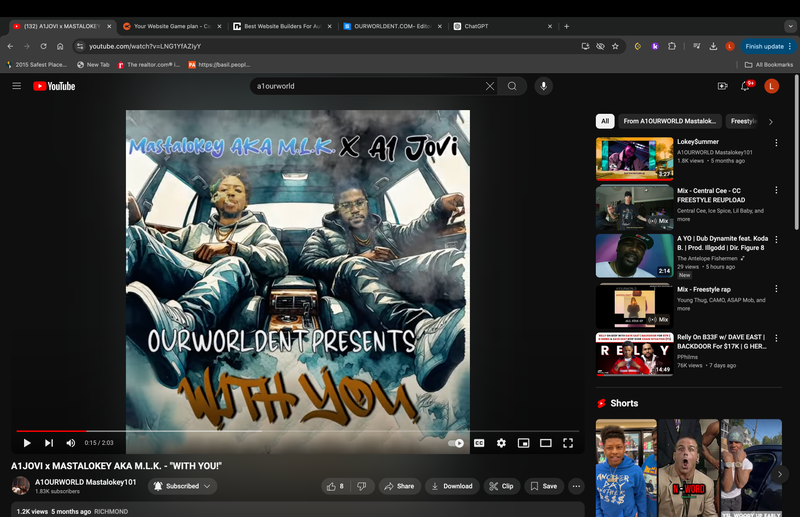The height and width of the screenshot is (517, 800).
Task: Click the search magnifier button
Action: click(x=512, y=86)
